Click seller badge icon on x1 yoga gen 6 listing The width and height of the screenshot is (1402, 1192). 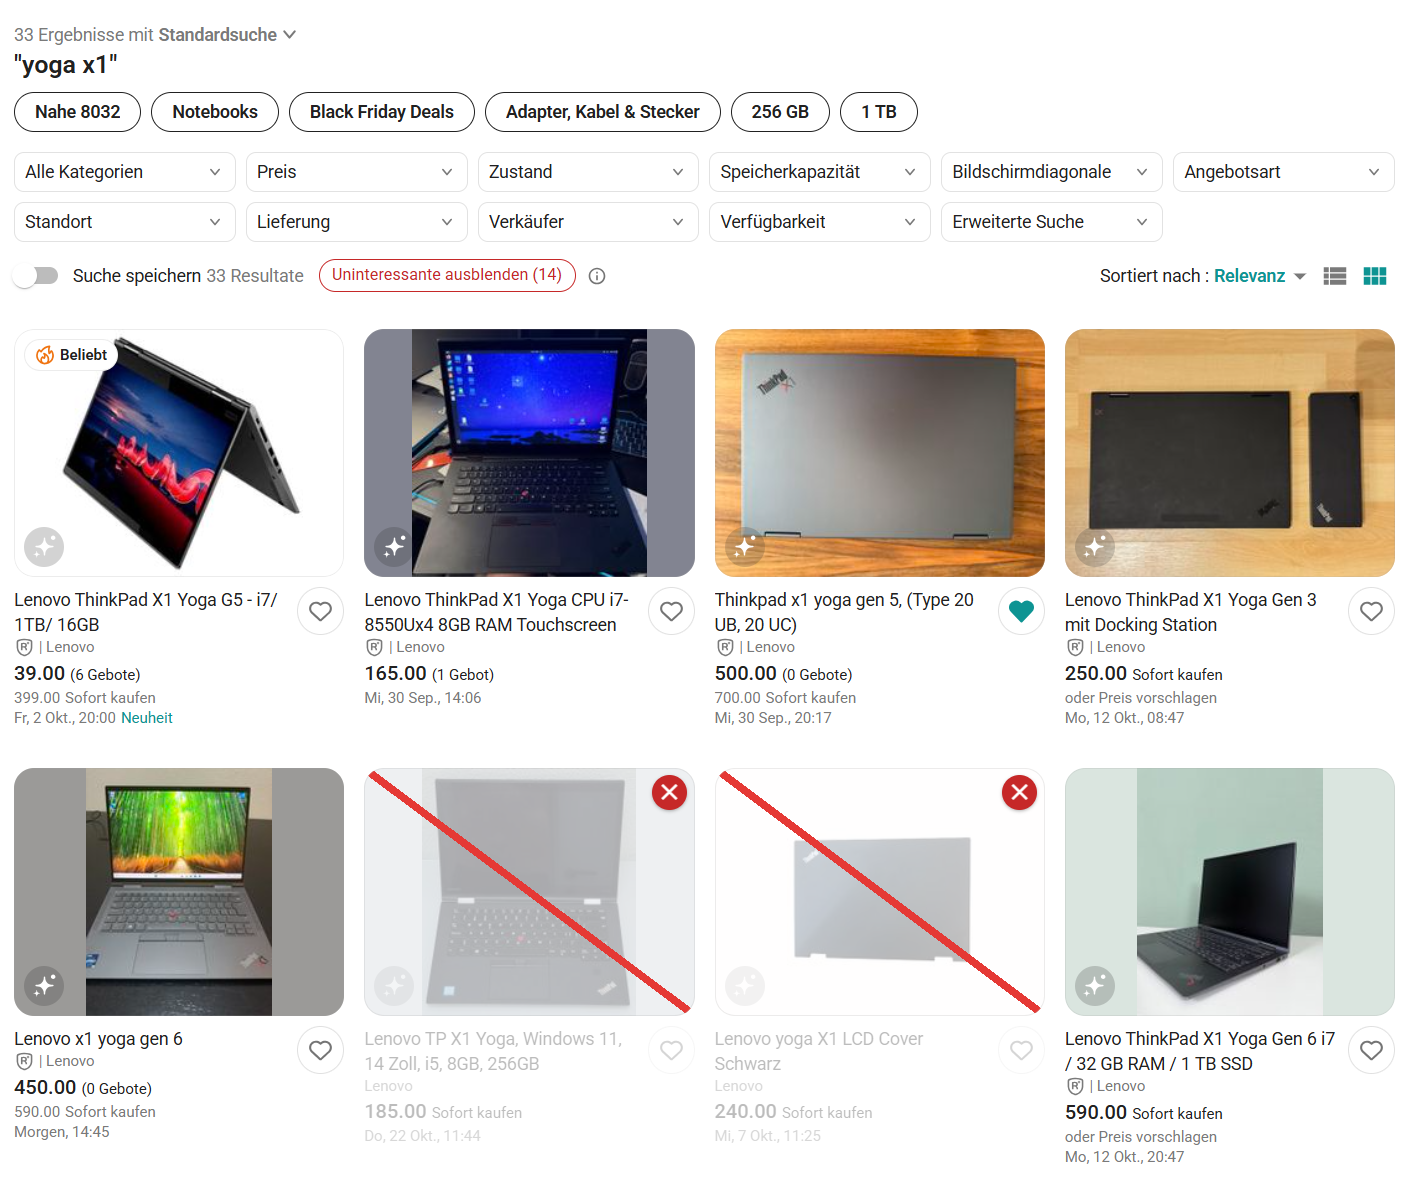tap(24, 1061)
